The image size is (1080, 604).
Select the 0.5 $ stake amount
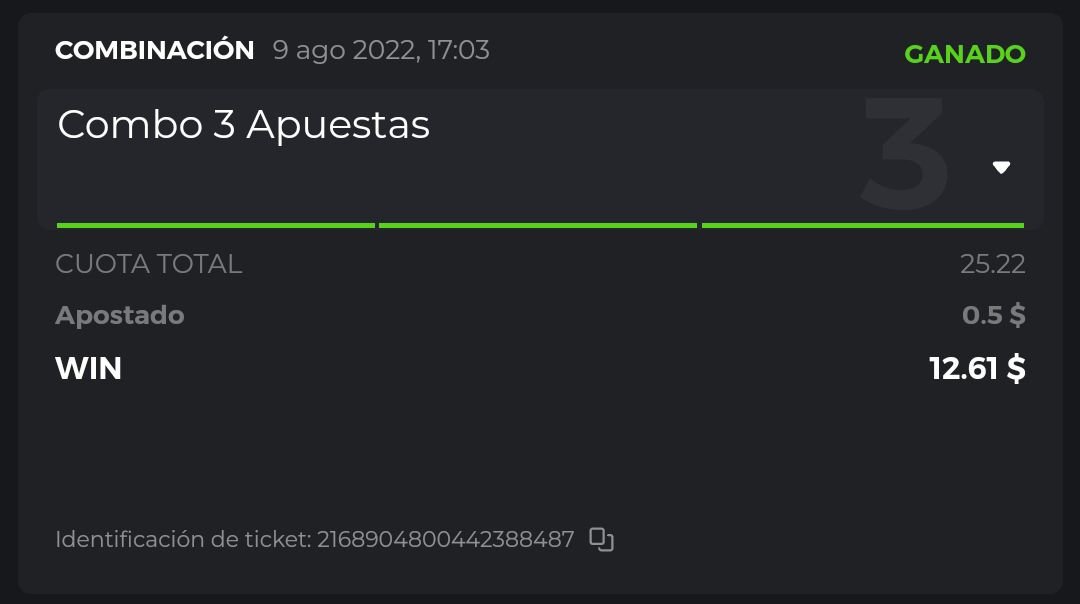[x=993, y=315]
